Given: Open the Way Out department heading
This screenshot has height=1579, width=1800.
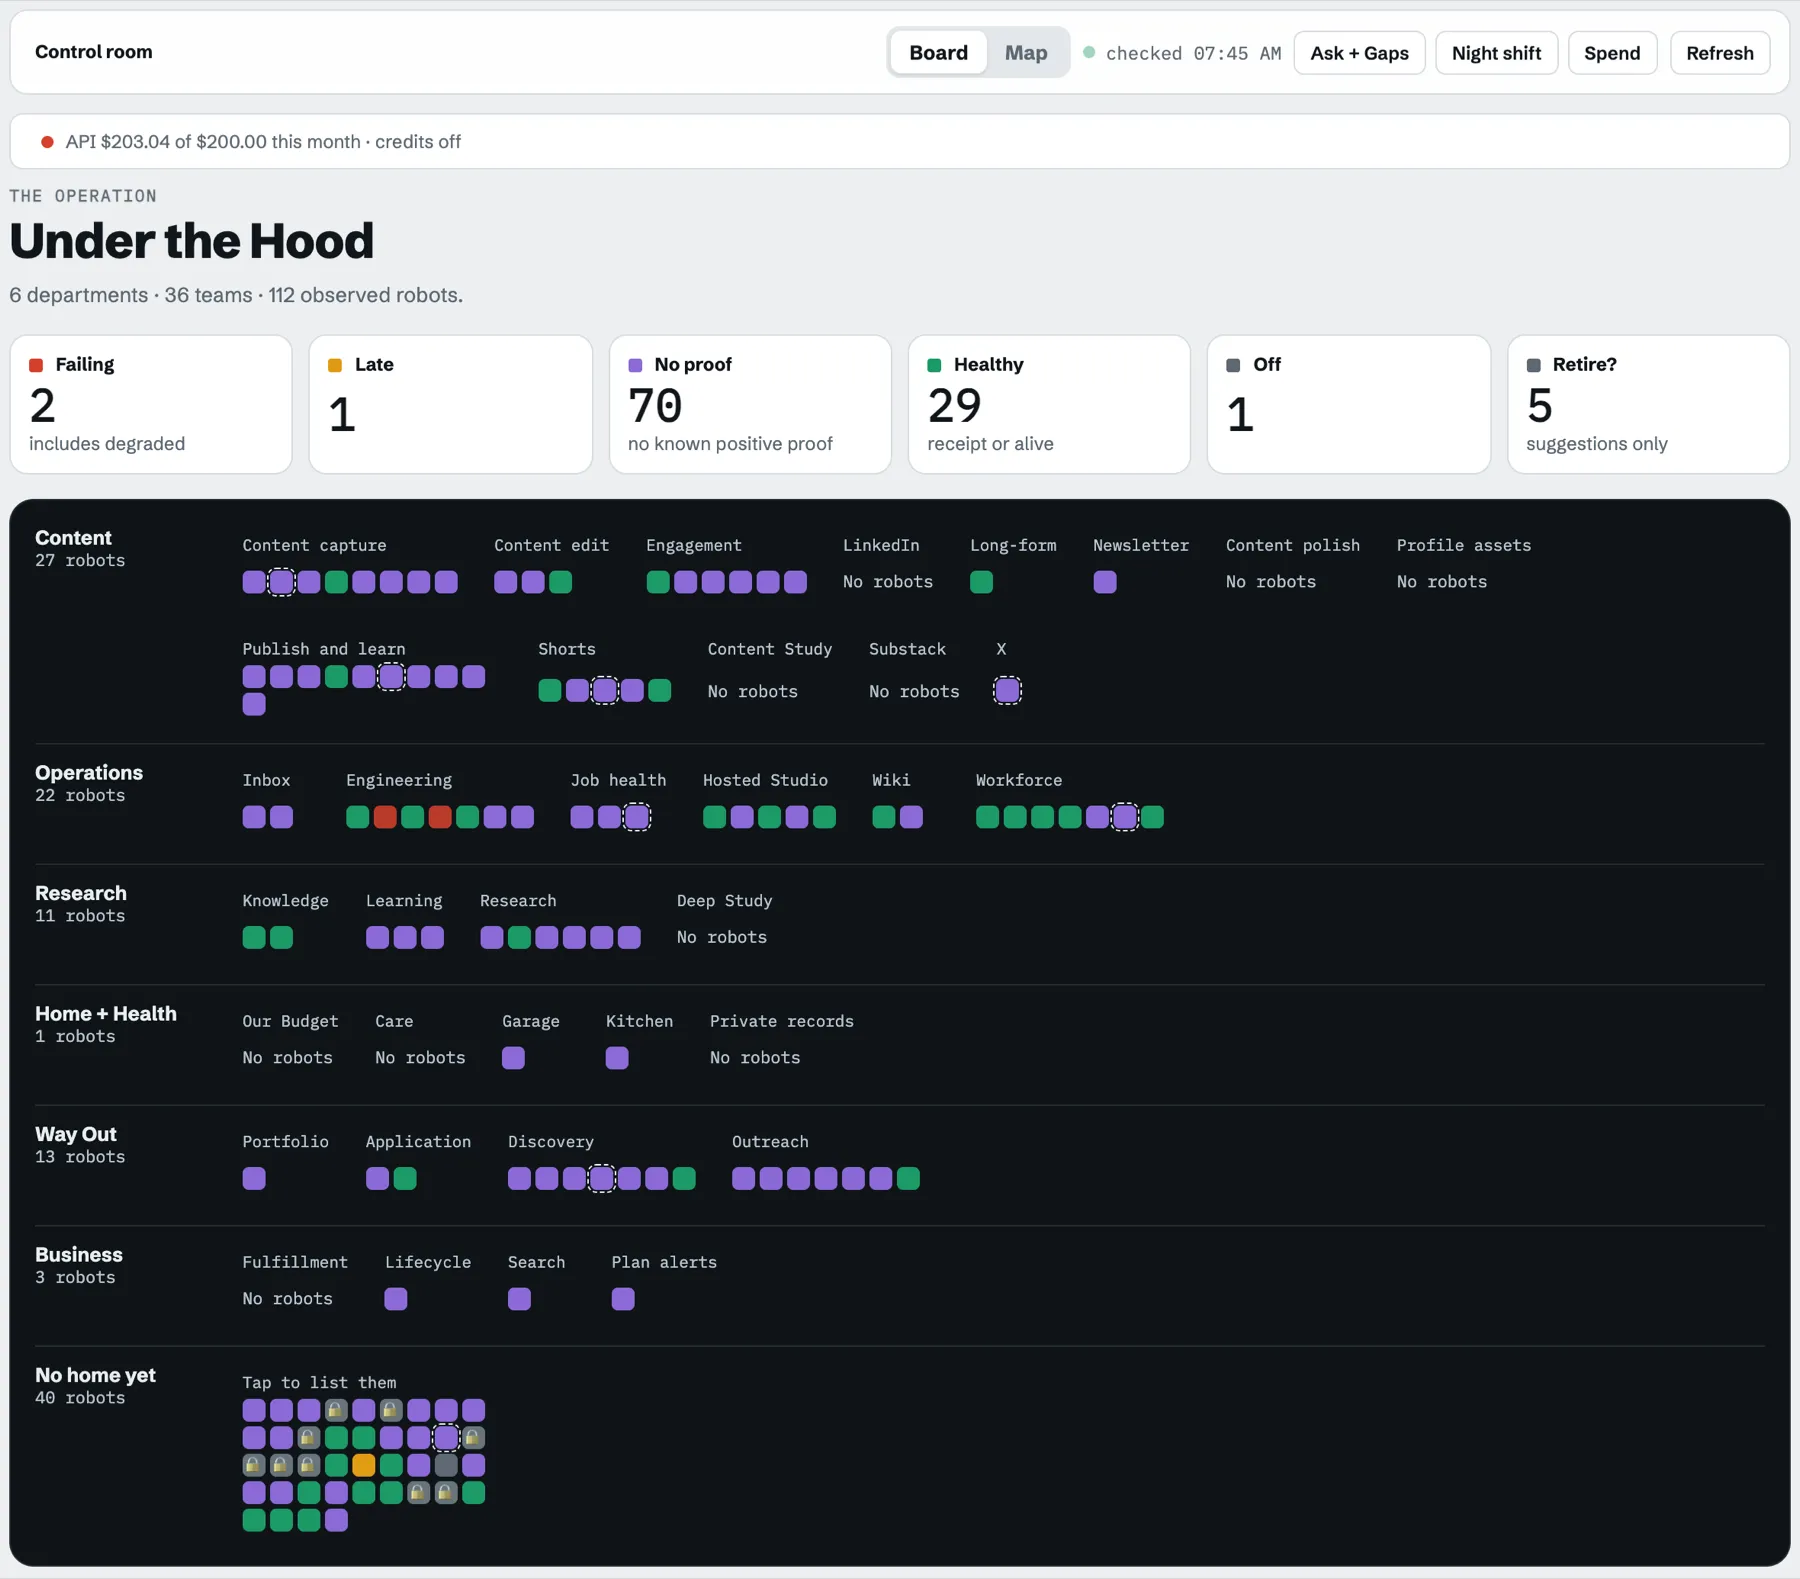Looking at the screenshot, I should pos(76,1134).
